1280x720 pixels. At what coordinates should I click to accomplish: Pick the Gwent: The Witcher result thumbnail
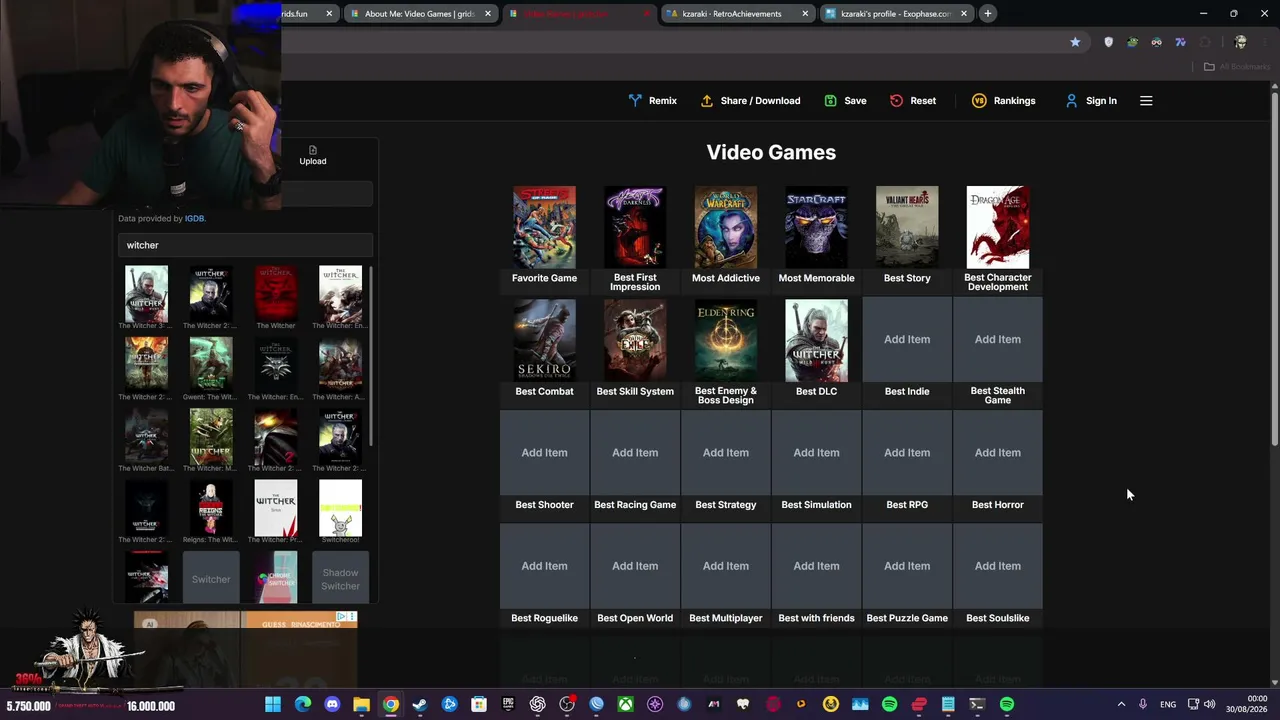click(x=211, y=364)
